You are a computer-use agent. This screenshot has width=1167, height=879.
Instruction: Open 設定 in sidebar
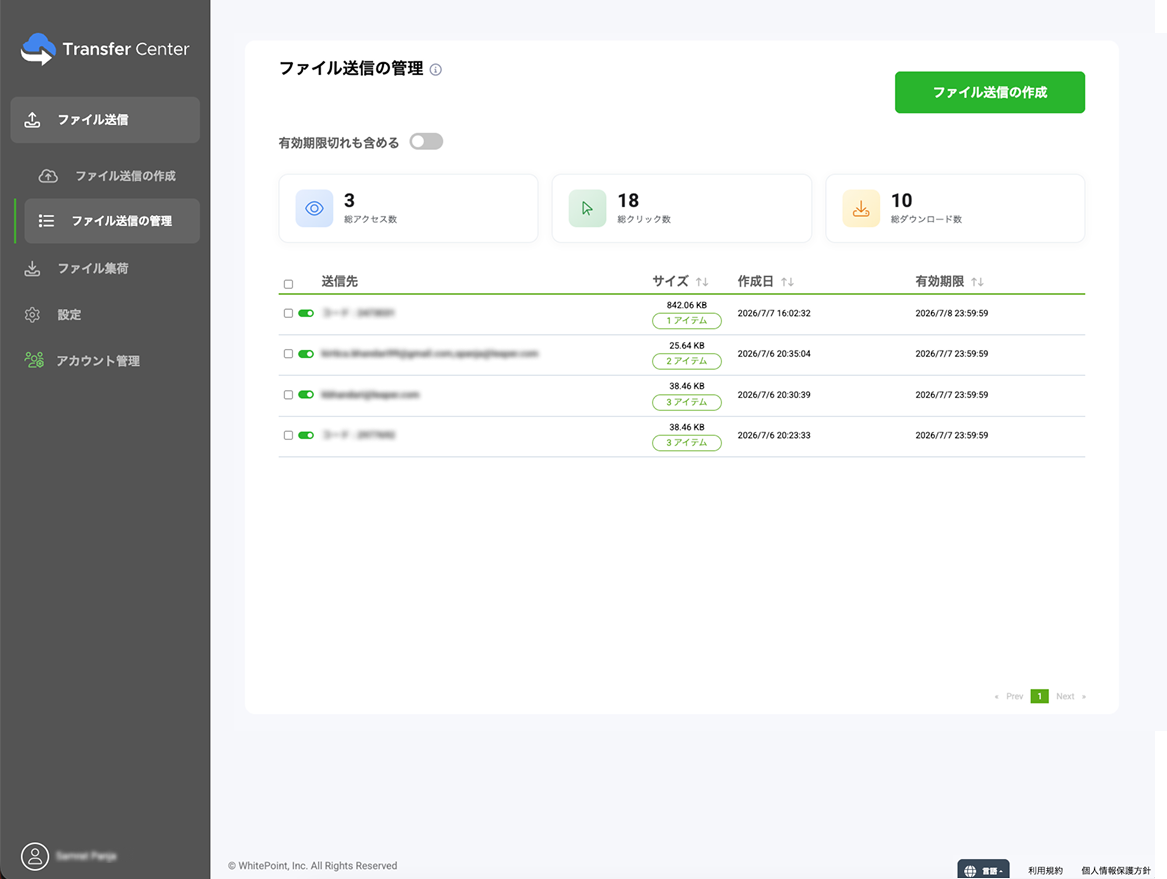[x=69, y=315]
